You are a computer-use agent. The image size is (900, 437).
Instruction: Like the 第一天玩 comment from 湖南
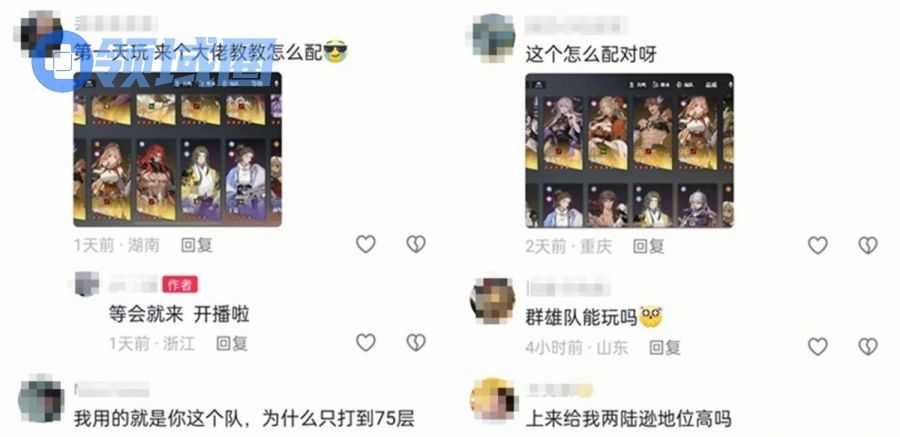366,245
